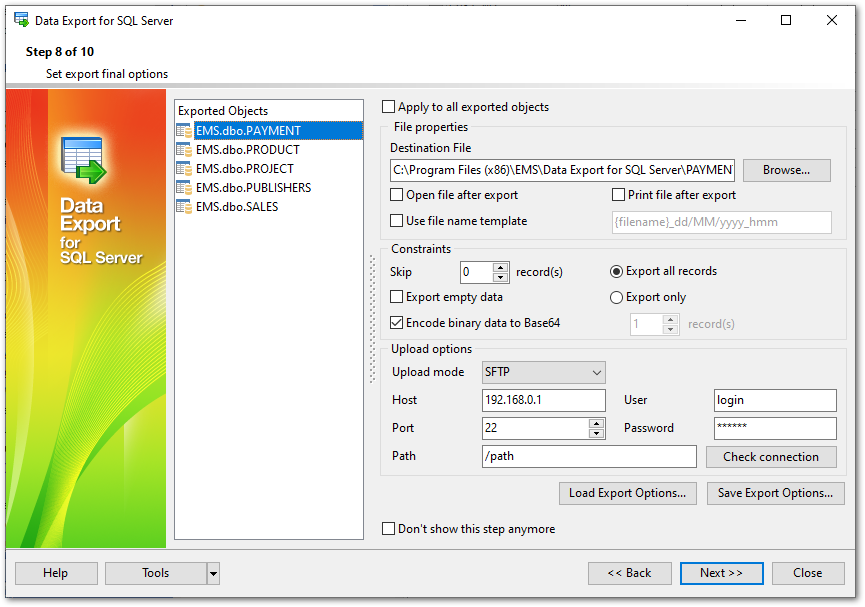Viewport: 865px width, 607px height.
Task: Select the Export only radio option
Action: point(617,297)
